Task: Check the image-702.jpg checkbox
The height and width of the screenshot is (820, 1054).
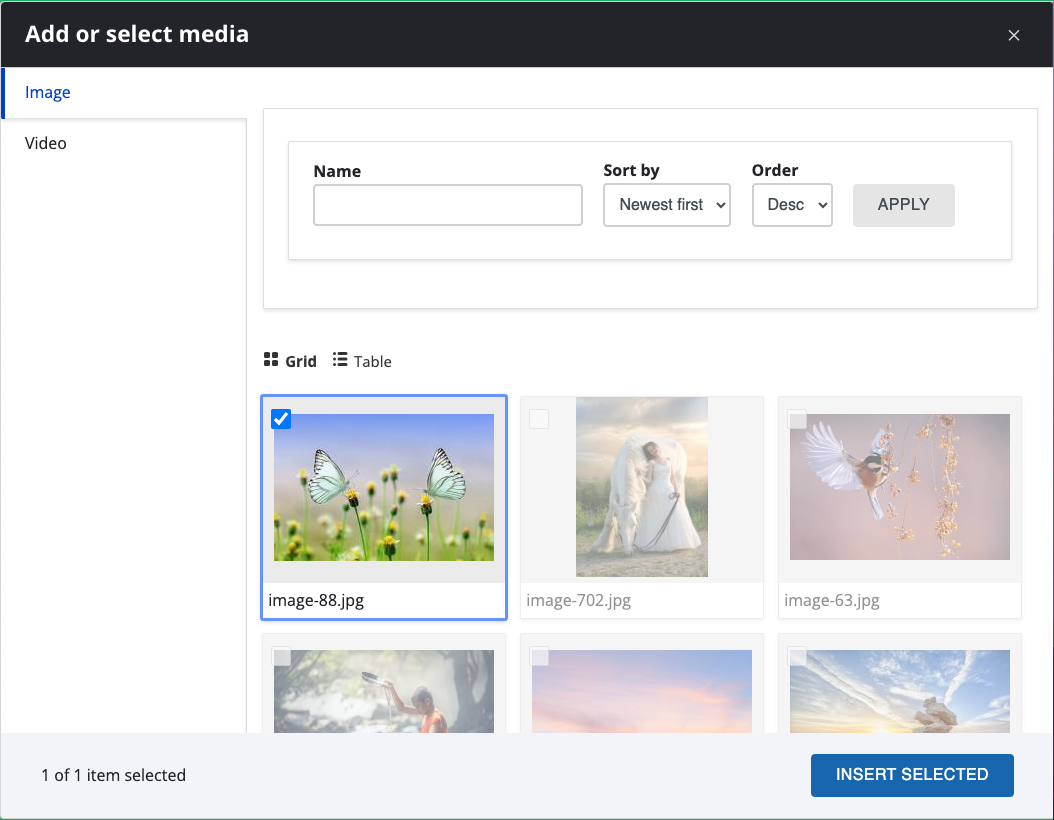Action: pyautogui.click(x=539, y=419)
